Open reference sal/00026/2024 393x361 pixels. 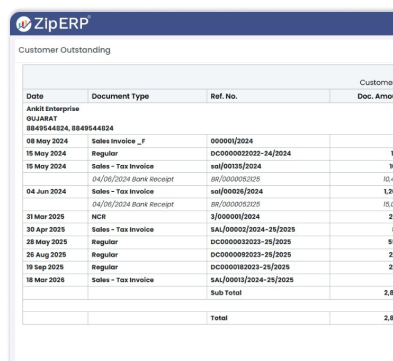pos(237,191)
